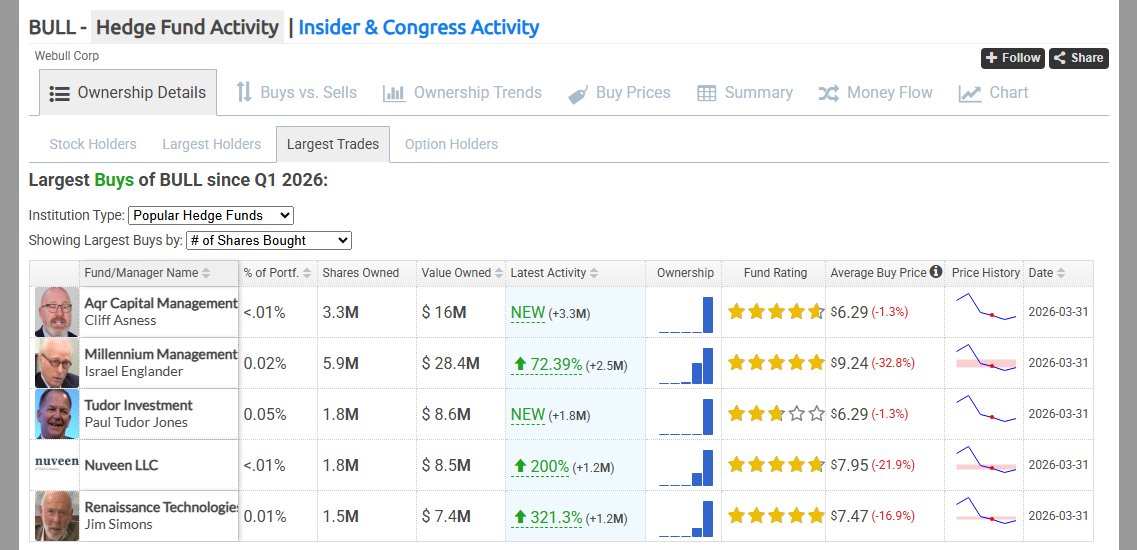This screenshot has height=550, width=1137.
Task: Click Tudor Investment price history sparkline
Action: coord(986,409)
